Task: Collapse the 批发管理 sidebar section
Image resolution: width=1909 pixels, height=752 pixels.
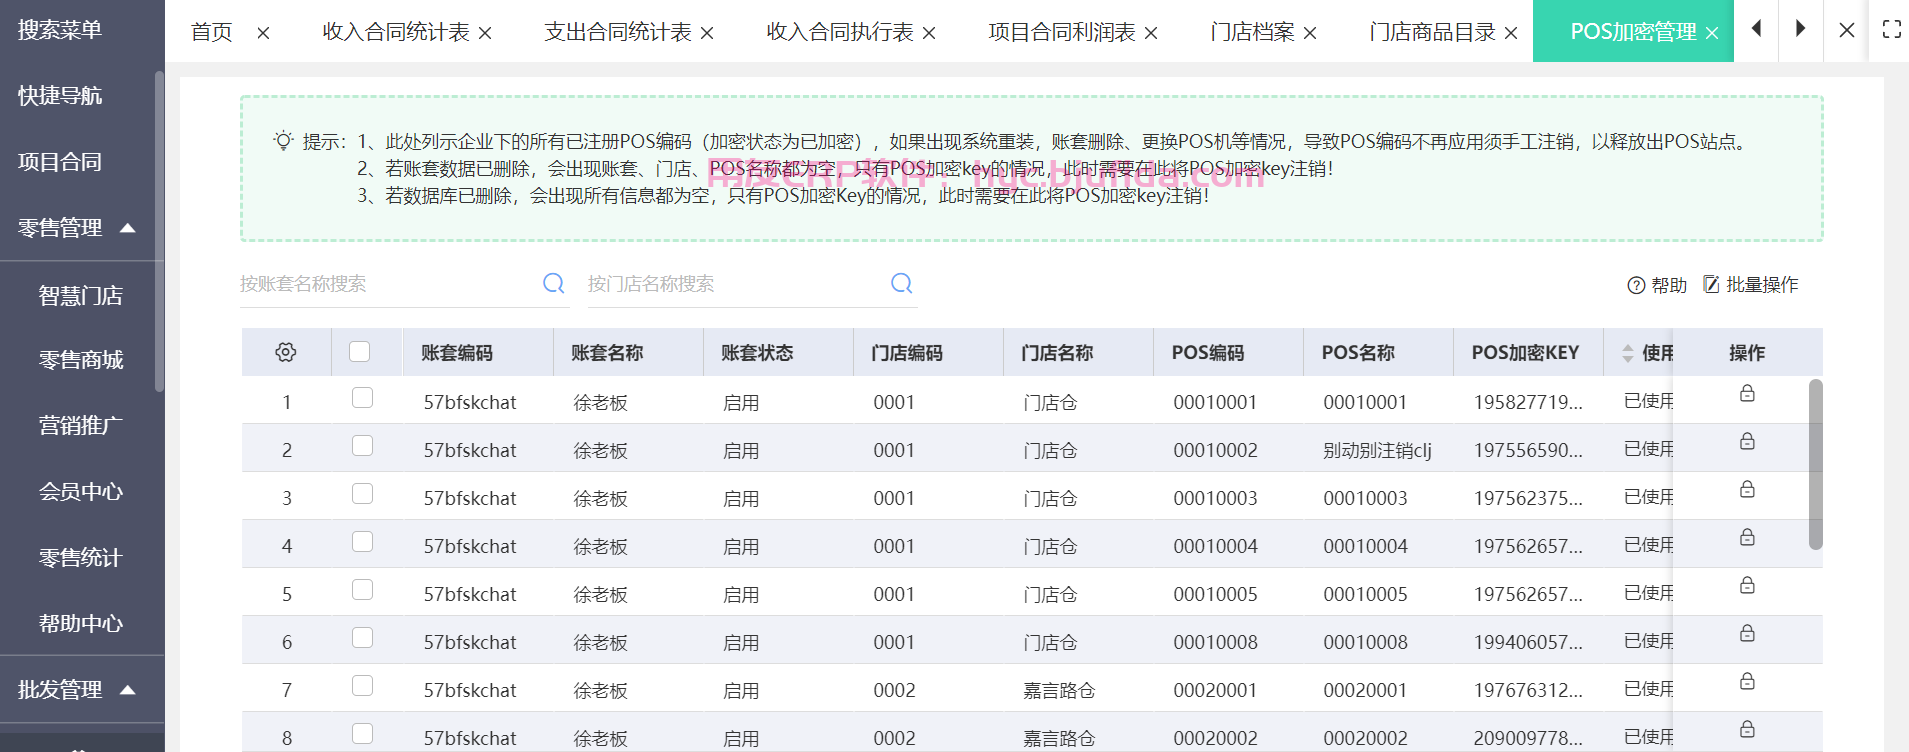Action: pos(127,690)
